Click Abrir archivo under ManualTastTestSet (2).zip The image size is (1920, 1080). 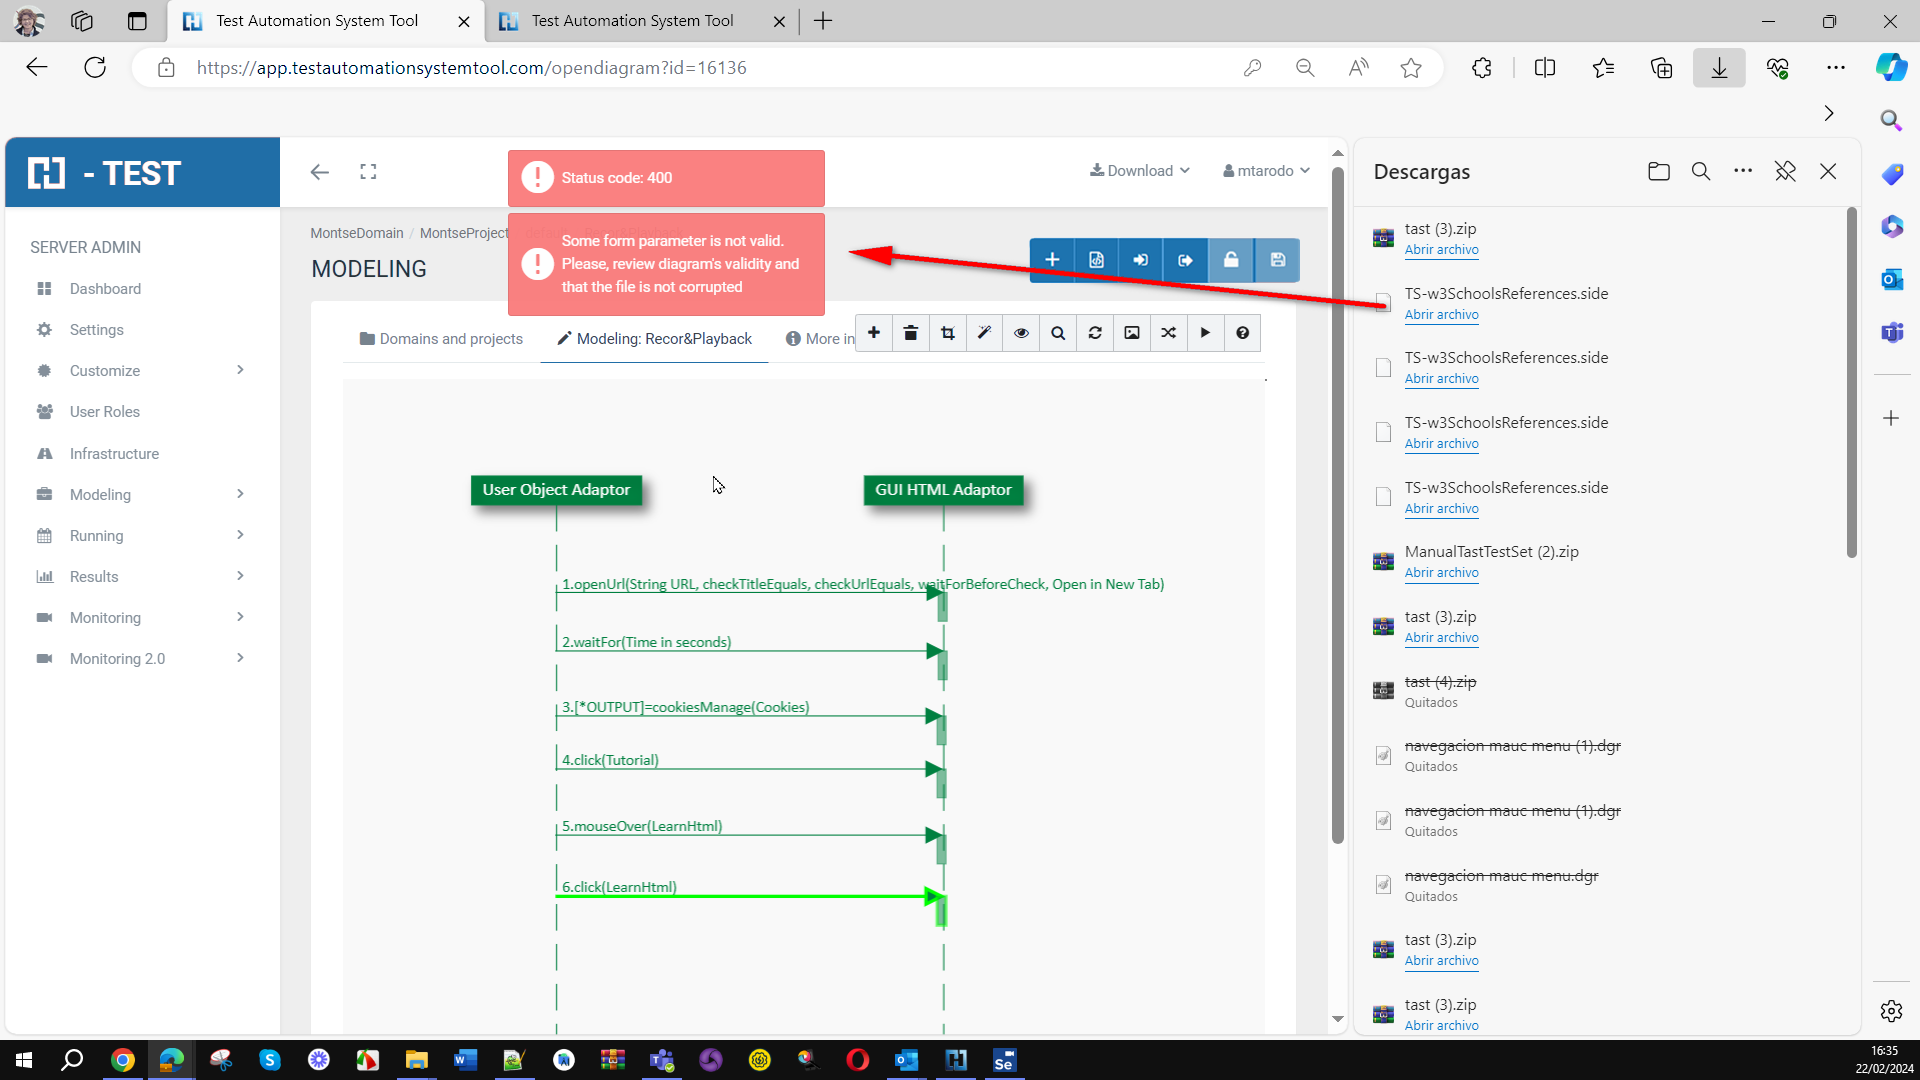pos(1441,573)
